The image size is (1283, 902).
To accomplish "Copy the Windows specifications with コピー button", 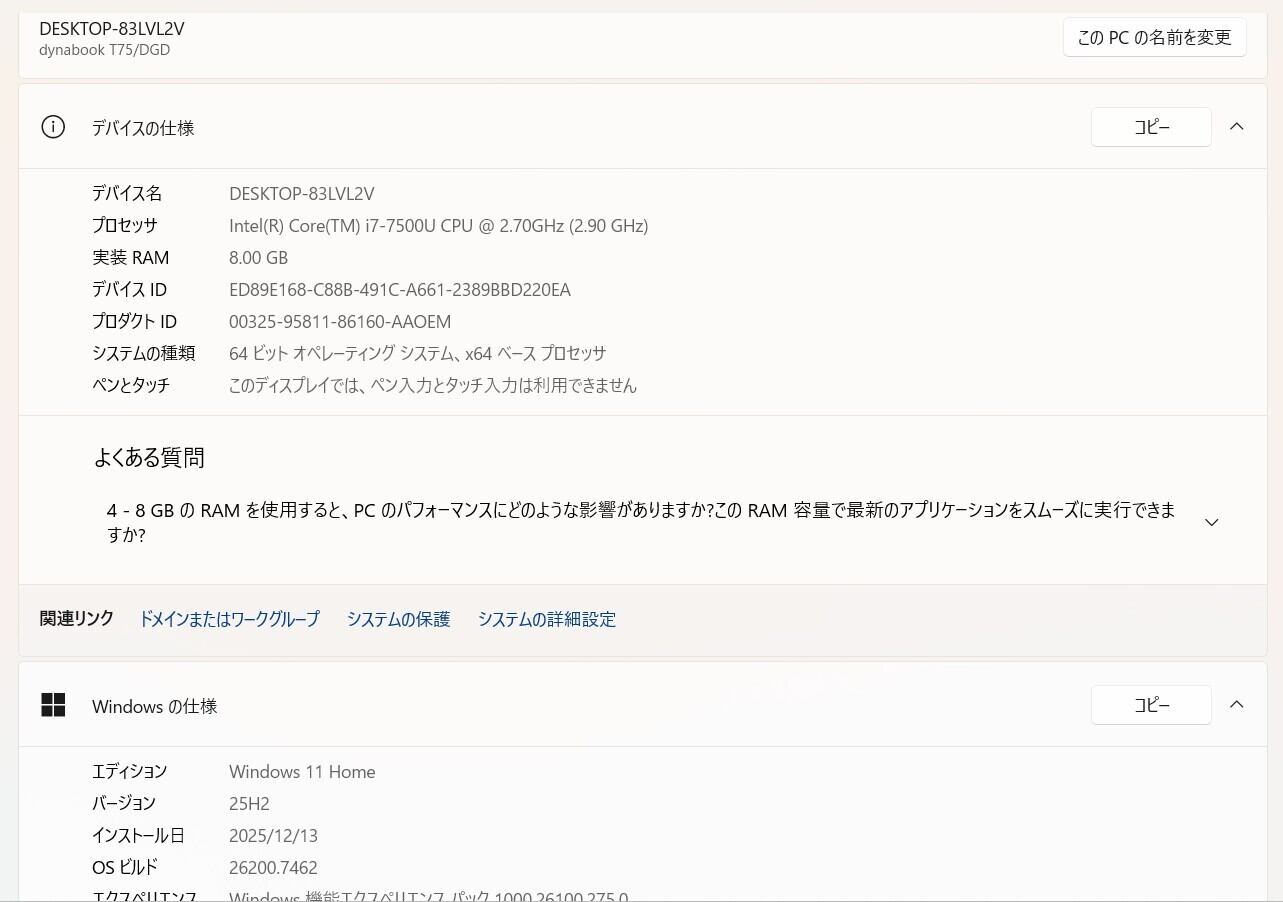I will click(x=1151, y=705).
